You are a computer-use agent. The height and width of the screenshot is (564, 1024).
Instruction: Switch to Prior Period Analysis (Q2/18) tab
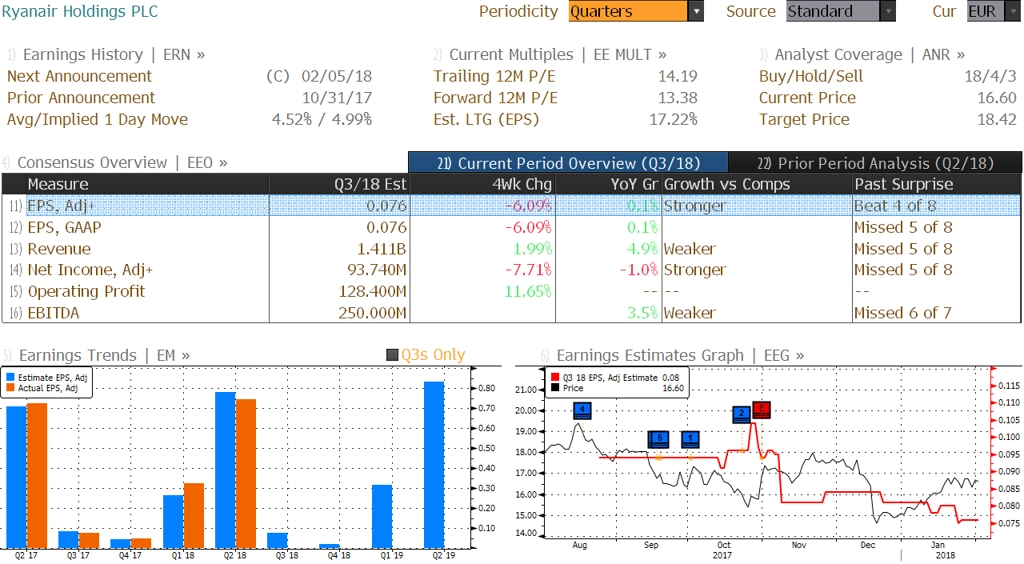pyautogui.click(x=875, y=163)
